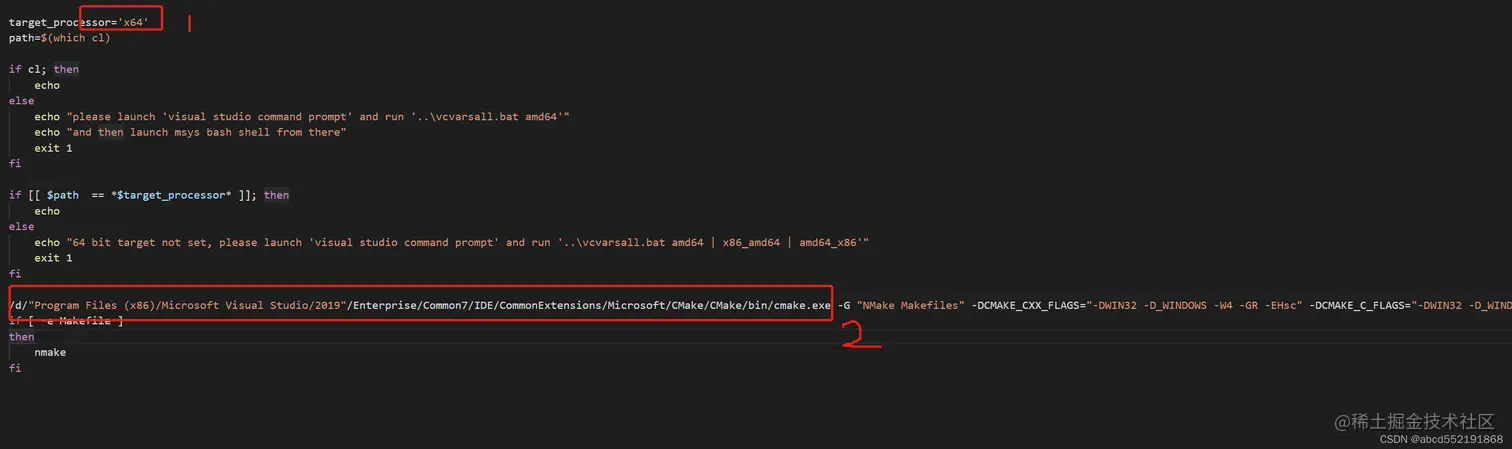Click the -DCMAKE_C_FLAGS argument
This screenshot has height=449, width=1512.
(1410, 305)
